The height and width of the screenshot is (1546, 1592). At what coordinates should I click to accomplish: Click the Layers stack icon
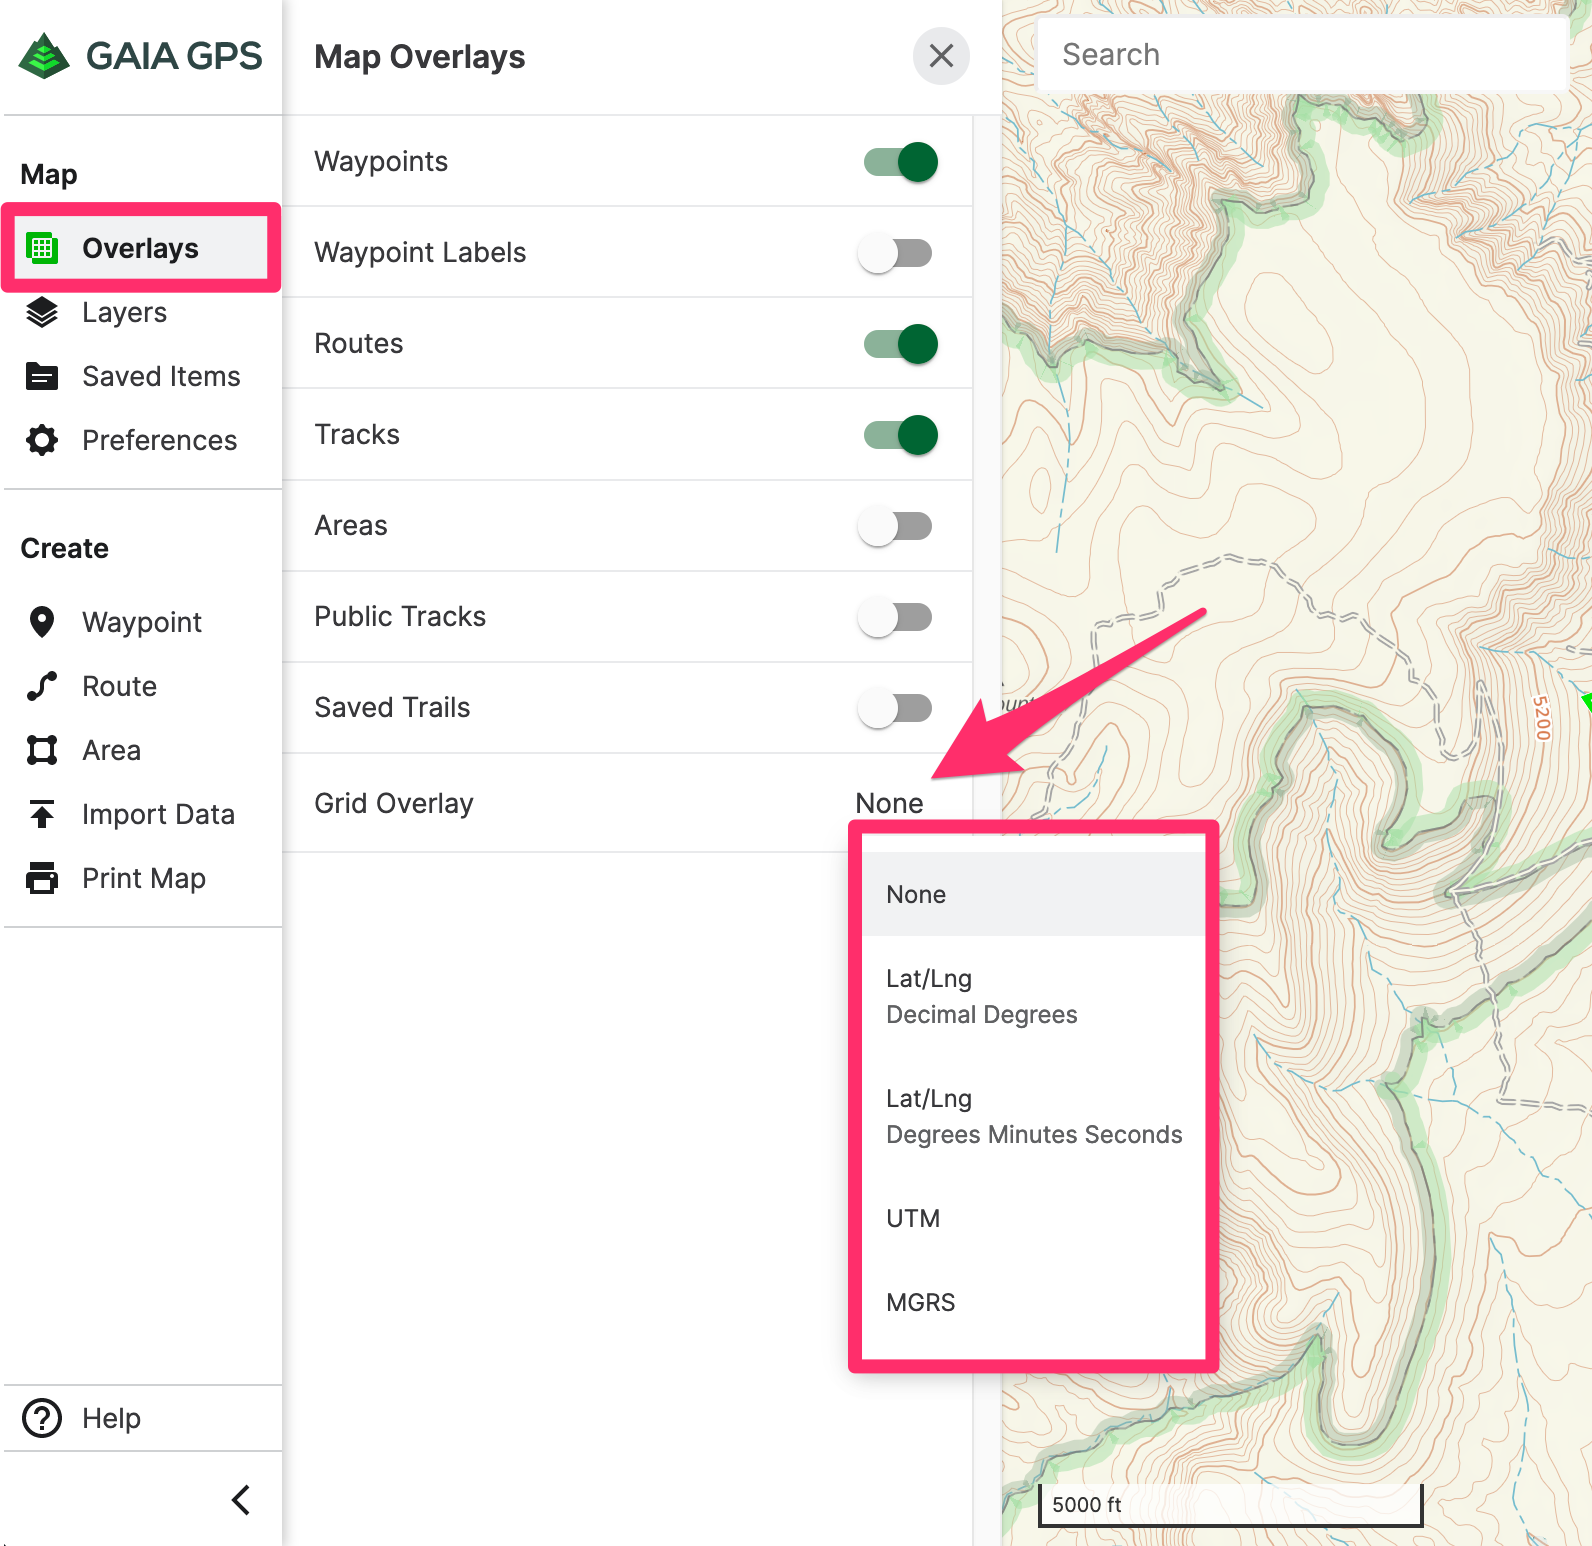pyautogui.click(x=42, y=312)
